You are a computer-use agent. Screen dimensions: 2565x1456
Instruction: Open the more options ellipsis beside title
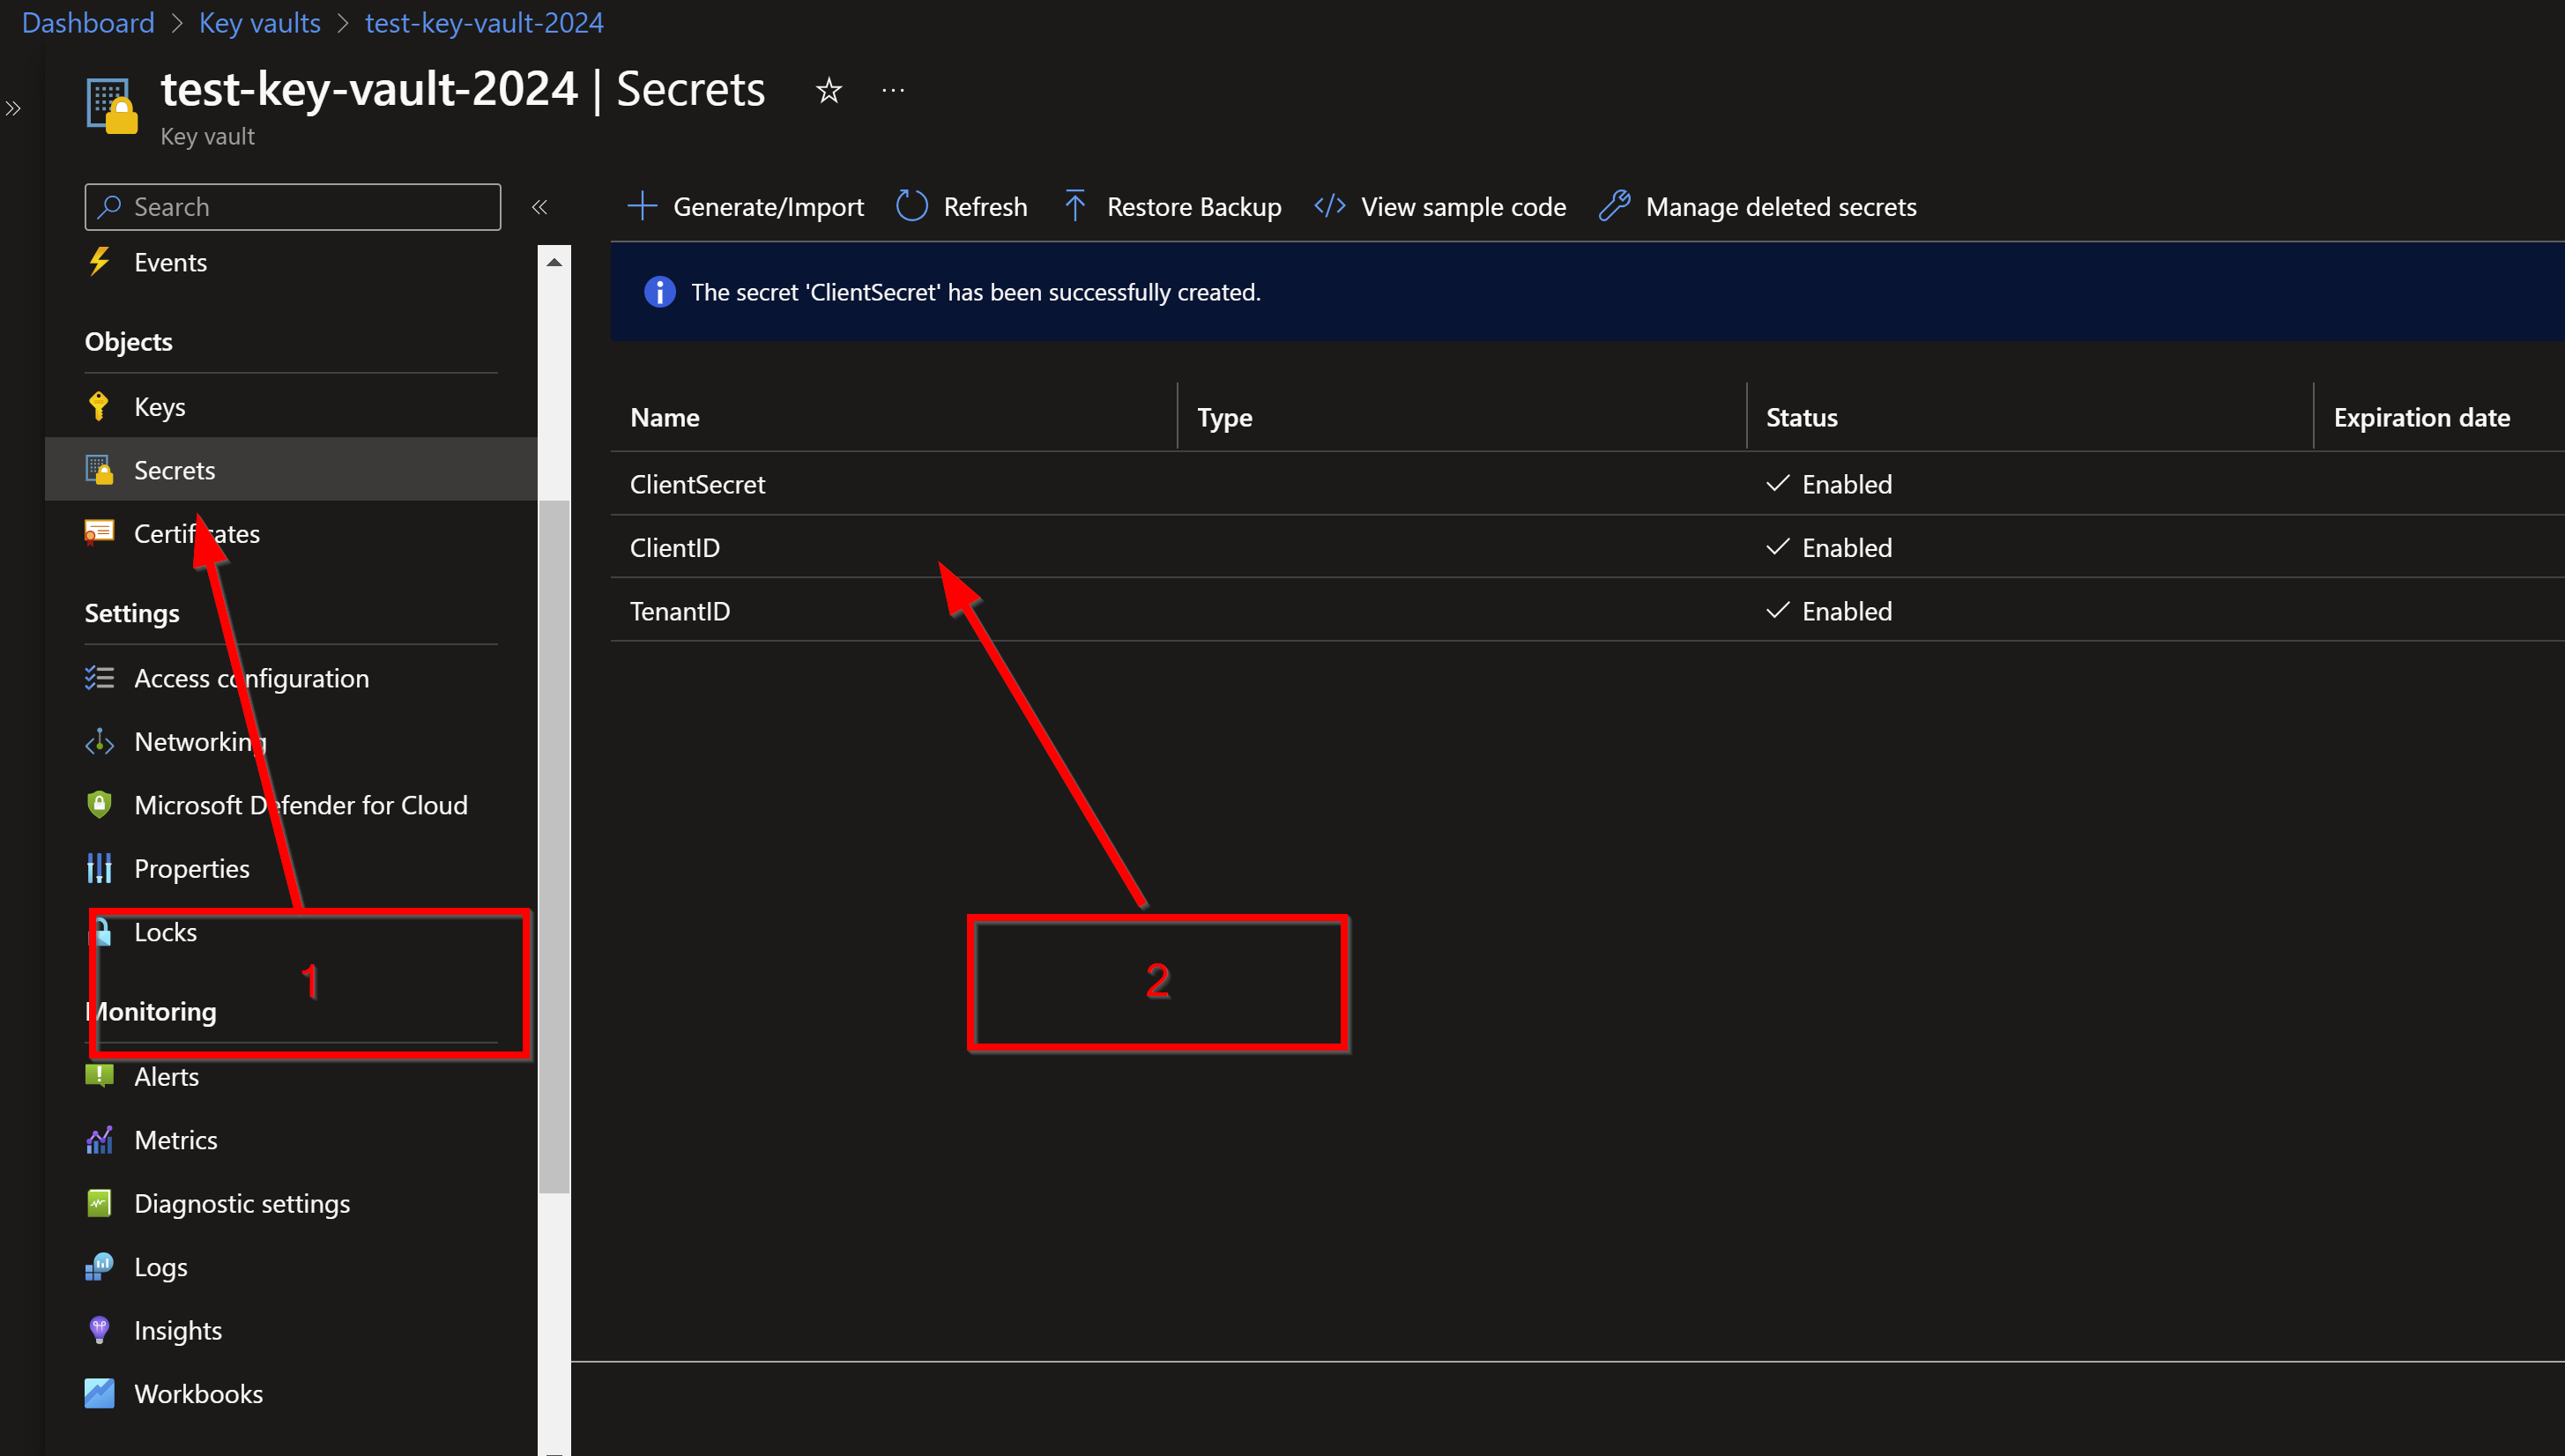tap(893, 91)
